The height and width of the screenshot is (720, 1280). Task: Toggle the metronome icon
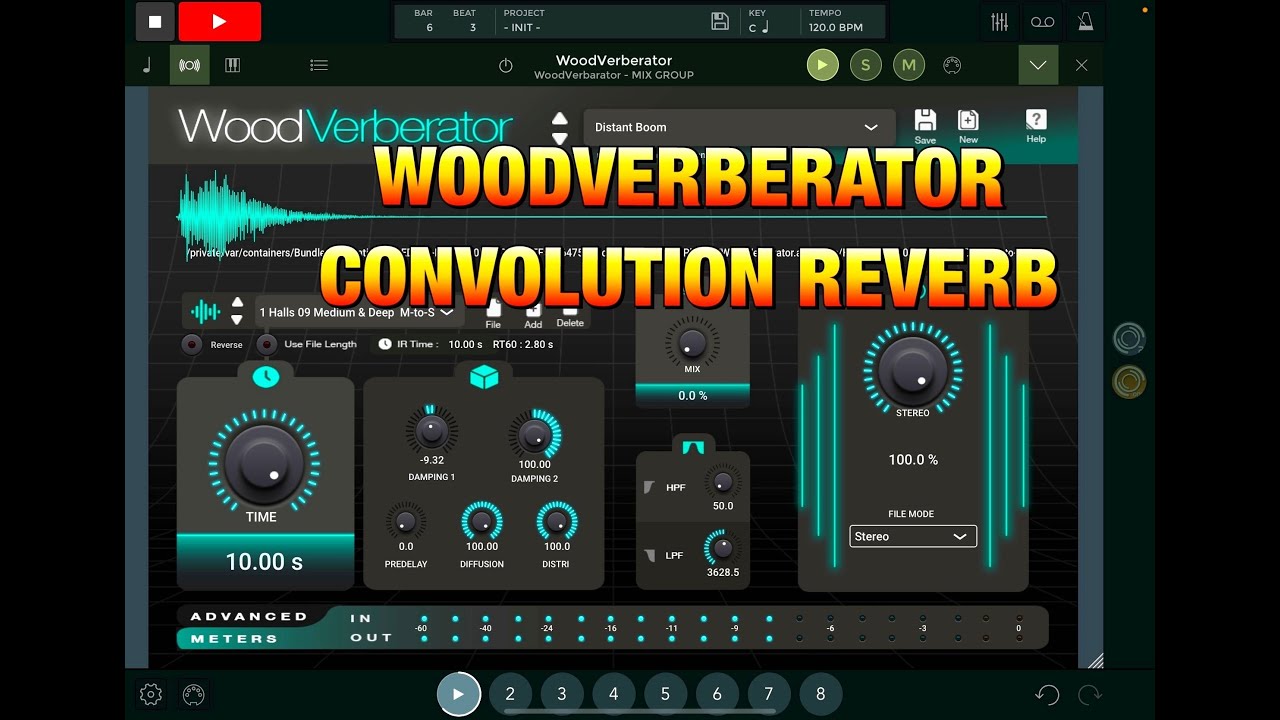click(x=1087, y=21)
